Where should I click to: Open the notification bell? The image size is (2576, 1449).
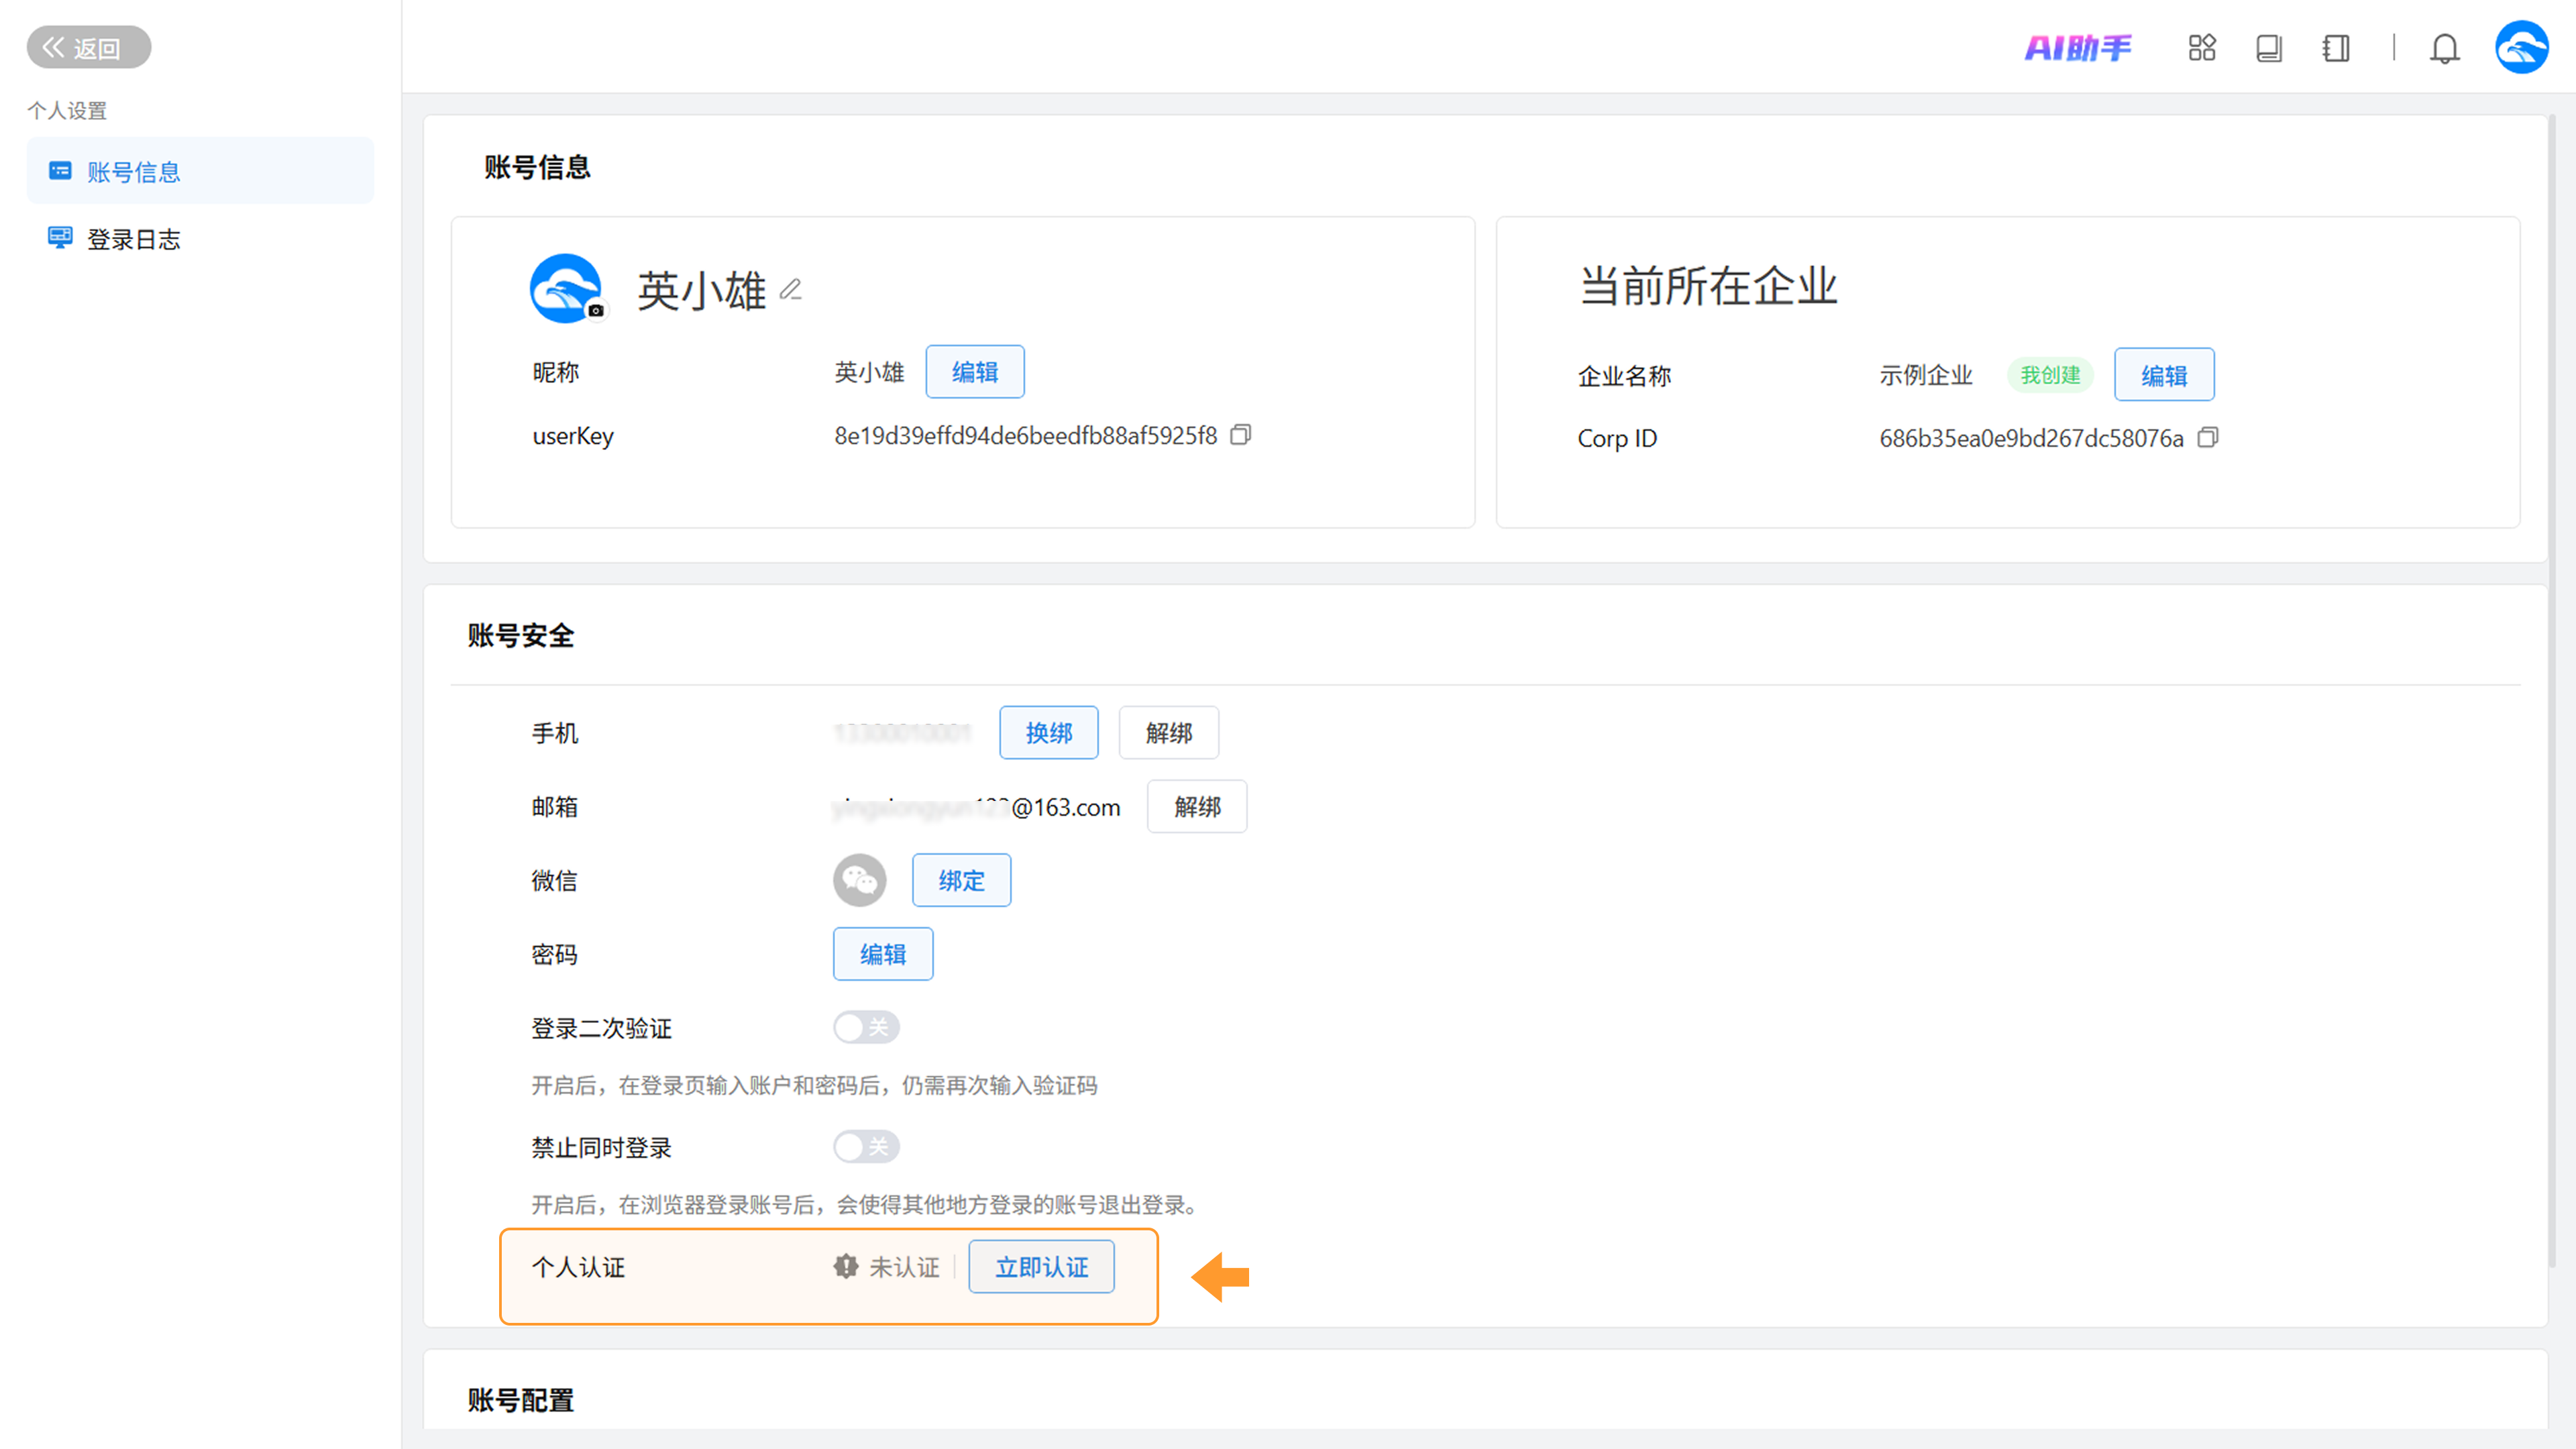(2444, 48)
